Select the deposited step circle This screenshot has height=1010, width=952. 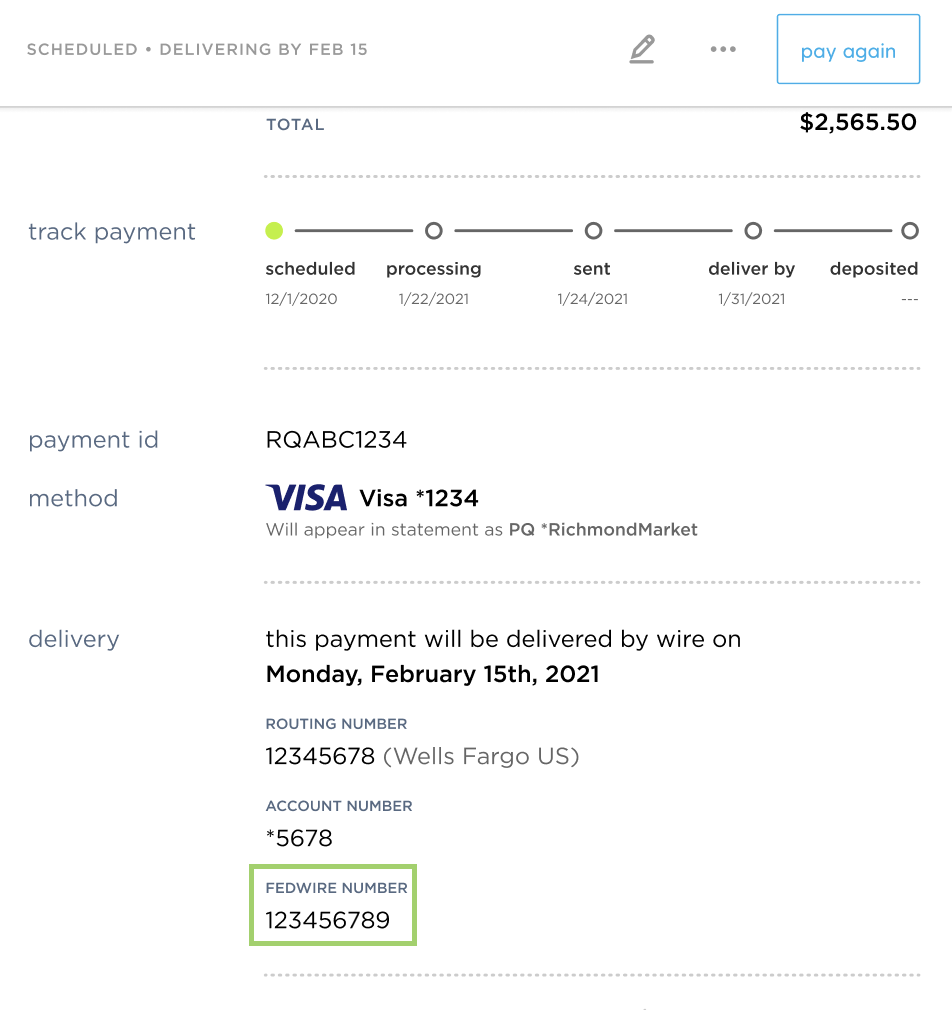tap(909, 231)
